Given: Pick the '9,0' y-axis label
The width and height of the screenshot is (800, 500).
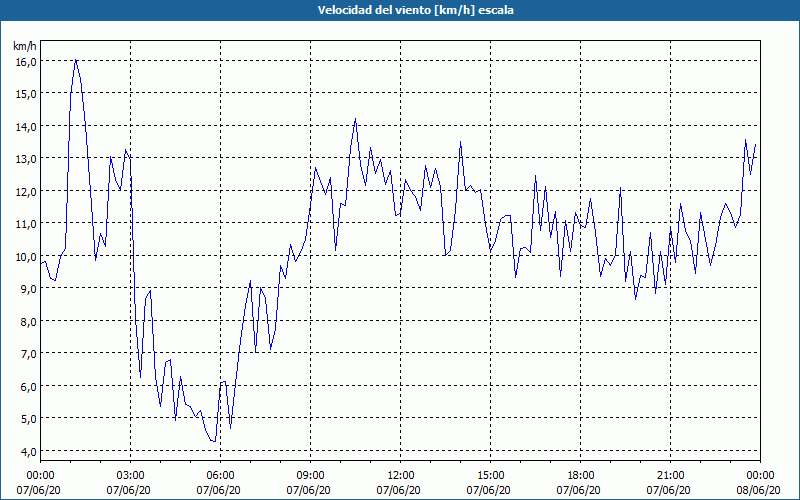Looking at the screenshot, I should coord(28,289).
